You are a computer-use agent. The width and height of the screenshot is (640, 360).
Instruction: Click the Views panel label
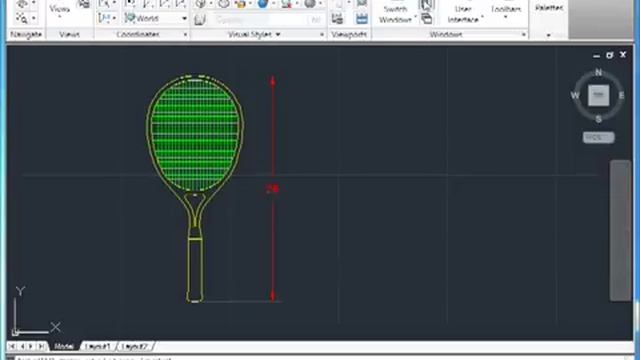pos(69,34)
